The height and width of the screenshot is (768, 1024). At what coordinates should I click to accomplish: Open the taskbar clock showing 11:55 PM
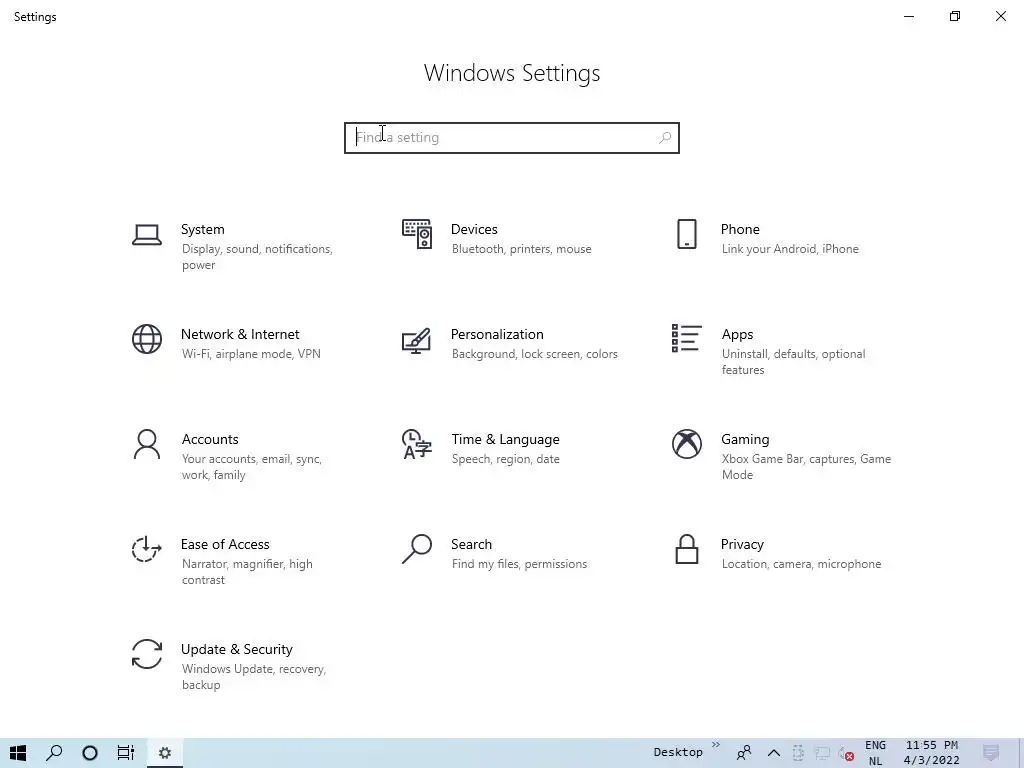(x=931, y=753)
